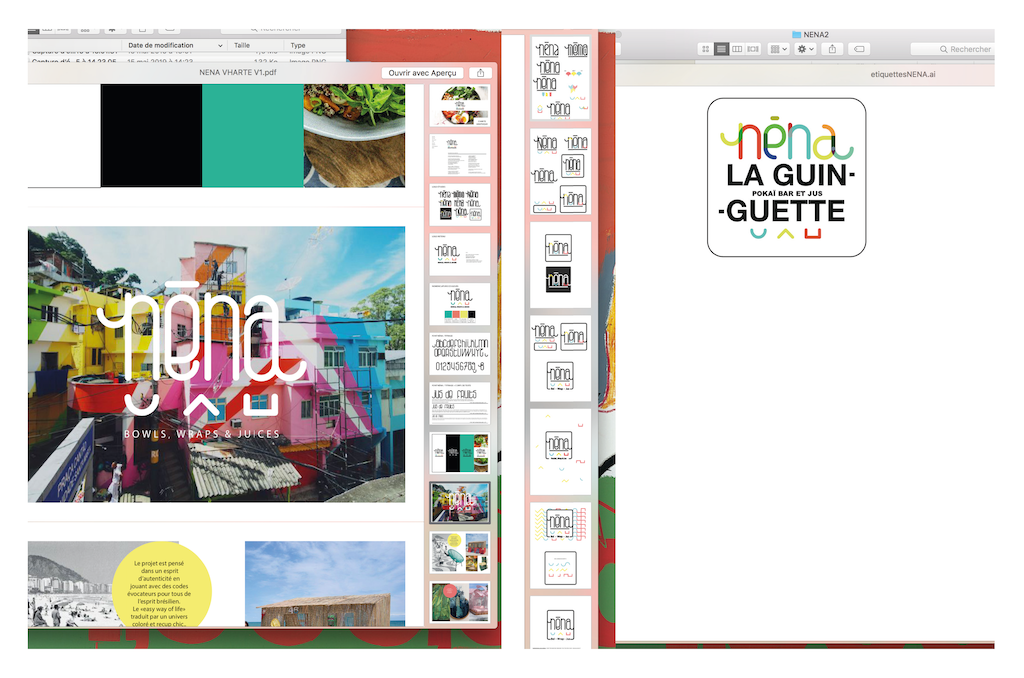The height and width of the screenshot is (678, 1024).
Task: Click the three boxed logos thumbnail in strip
Action: click(x=560, y=359)
